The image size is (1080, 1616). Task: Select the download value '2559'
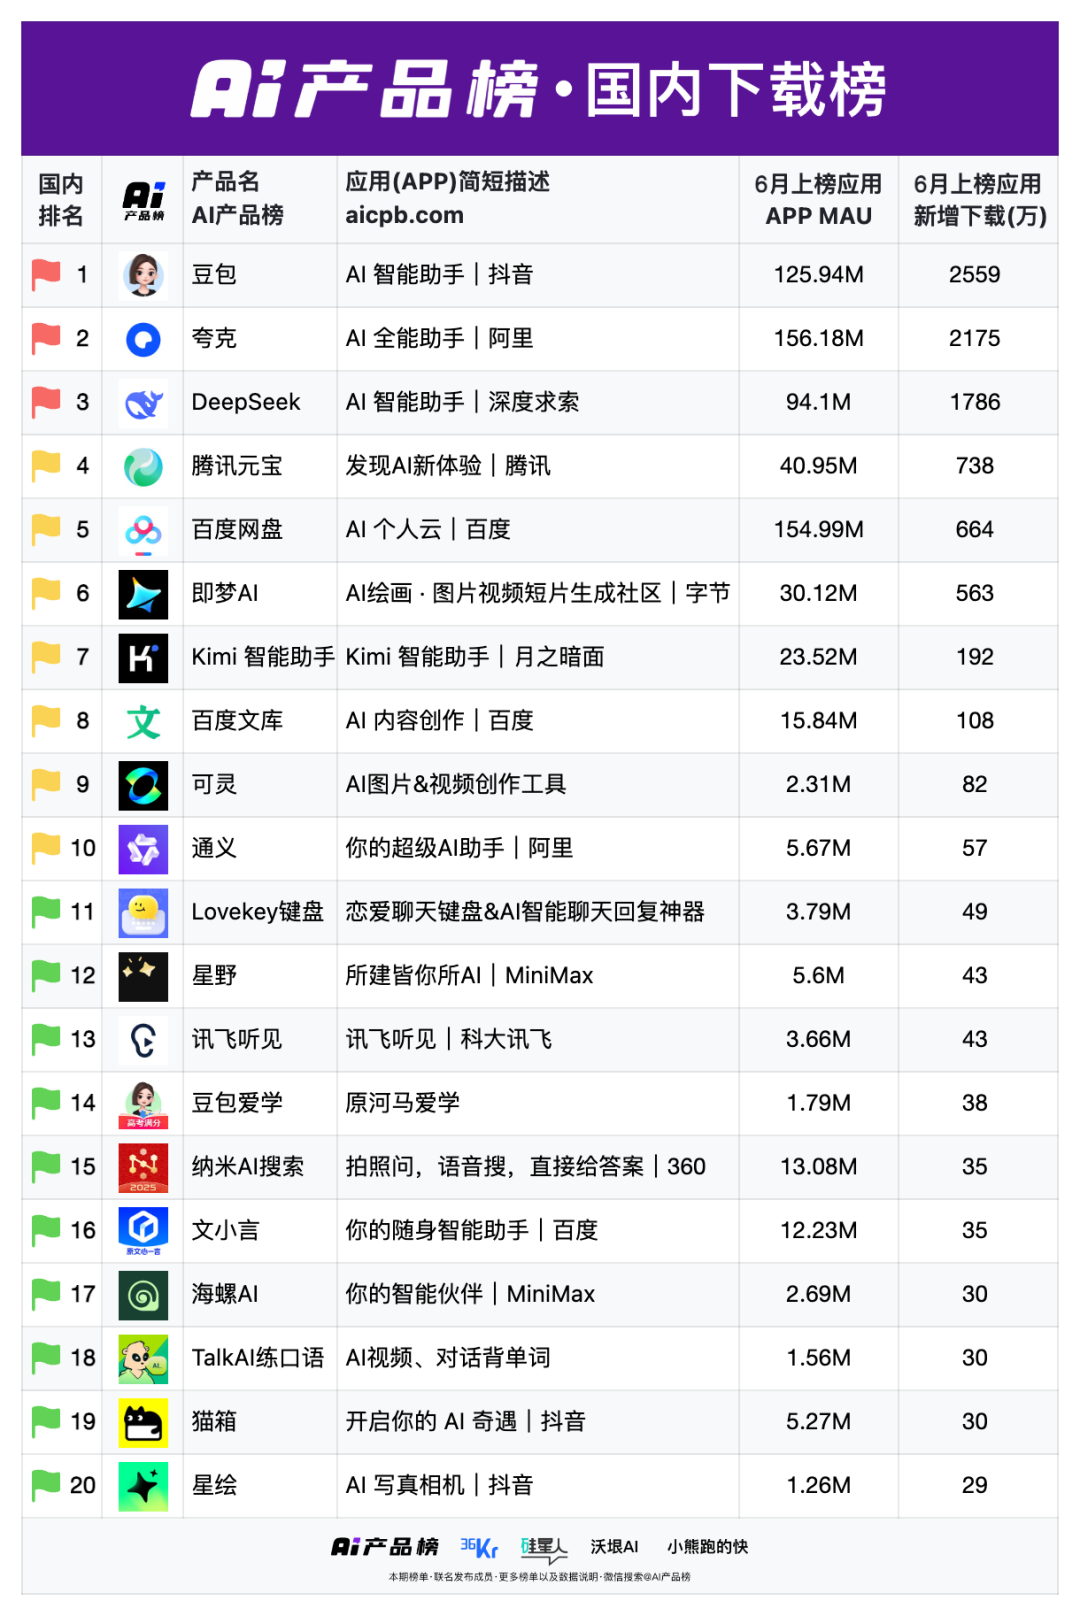pyautogui.click(x=975, y=275)
